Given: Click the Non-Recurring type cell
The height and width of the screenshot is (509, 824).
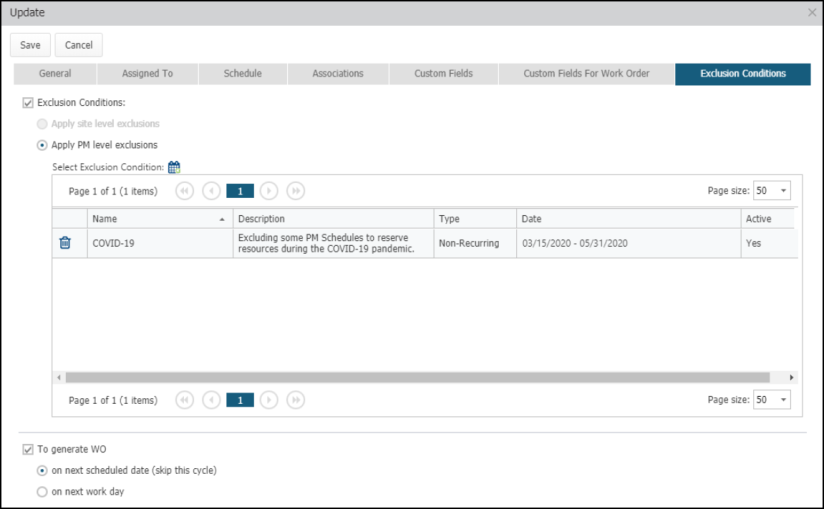Looking at the screenshot, I should pyautogui.click(x=475, y=243).
